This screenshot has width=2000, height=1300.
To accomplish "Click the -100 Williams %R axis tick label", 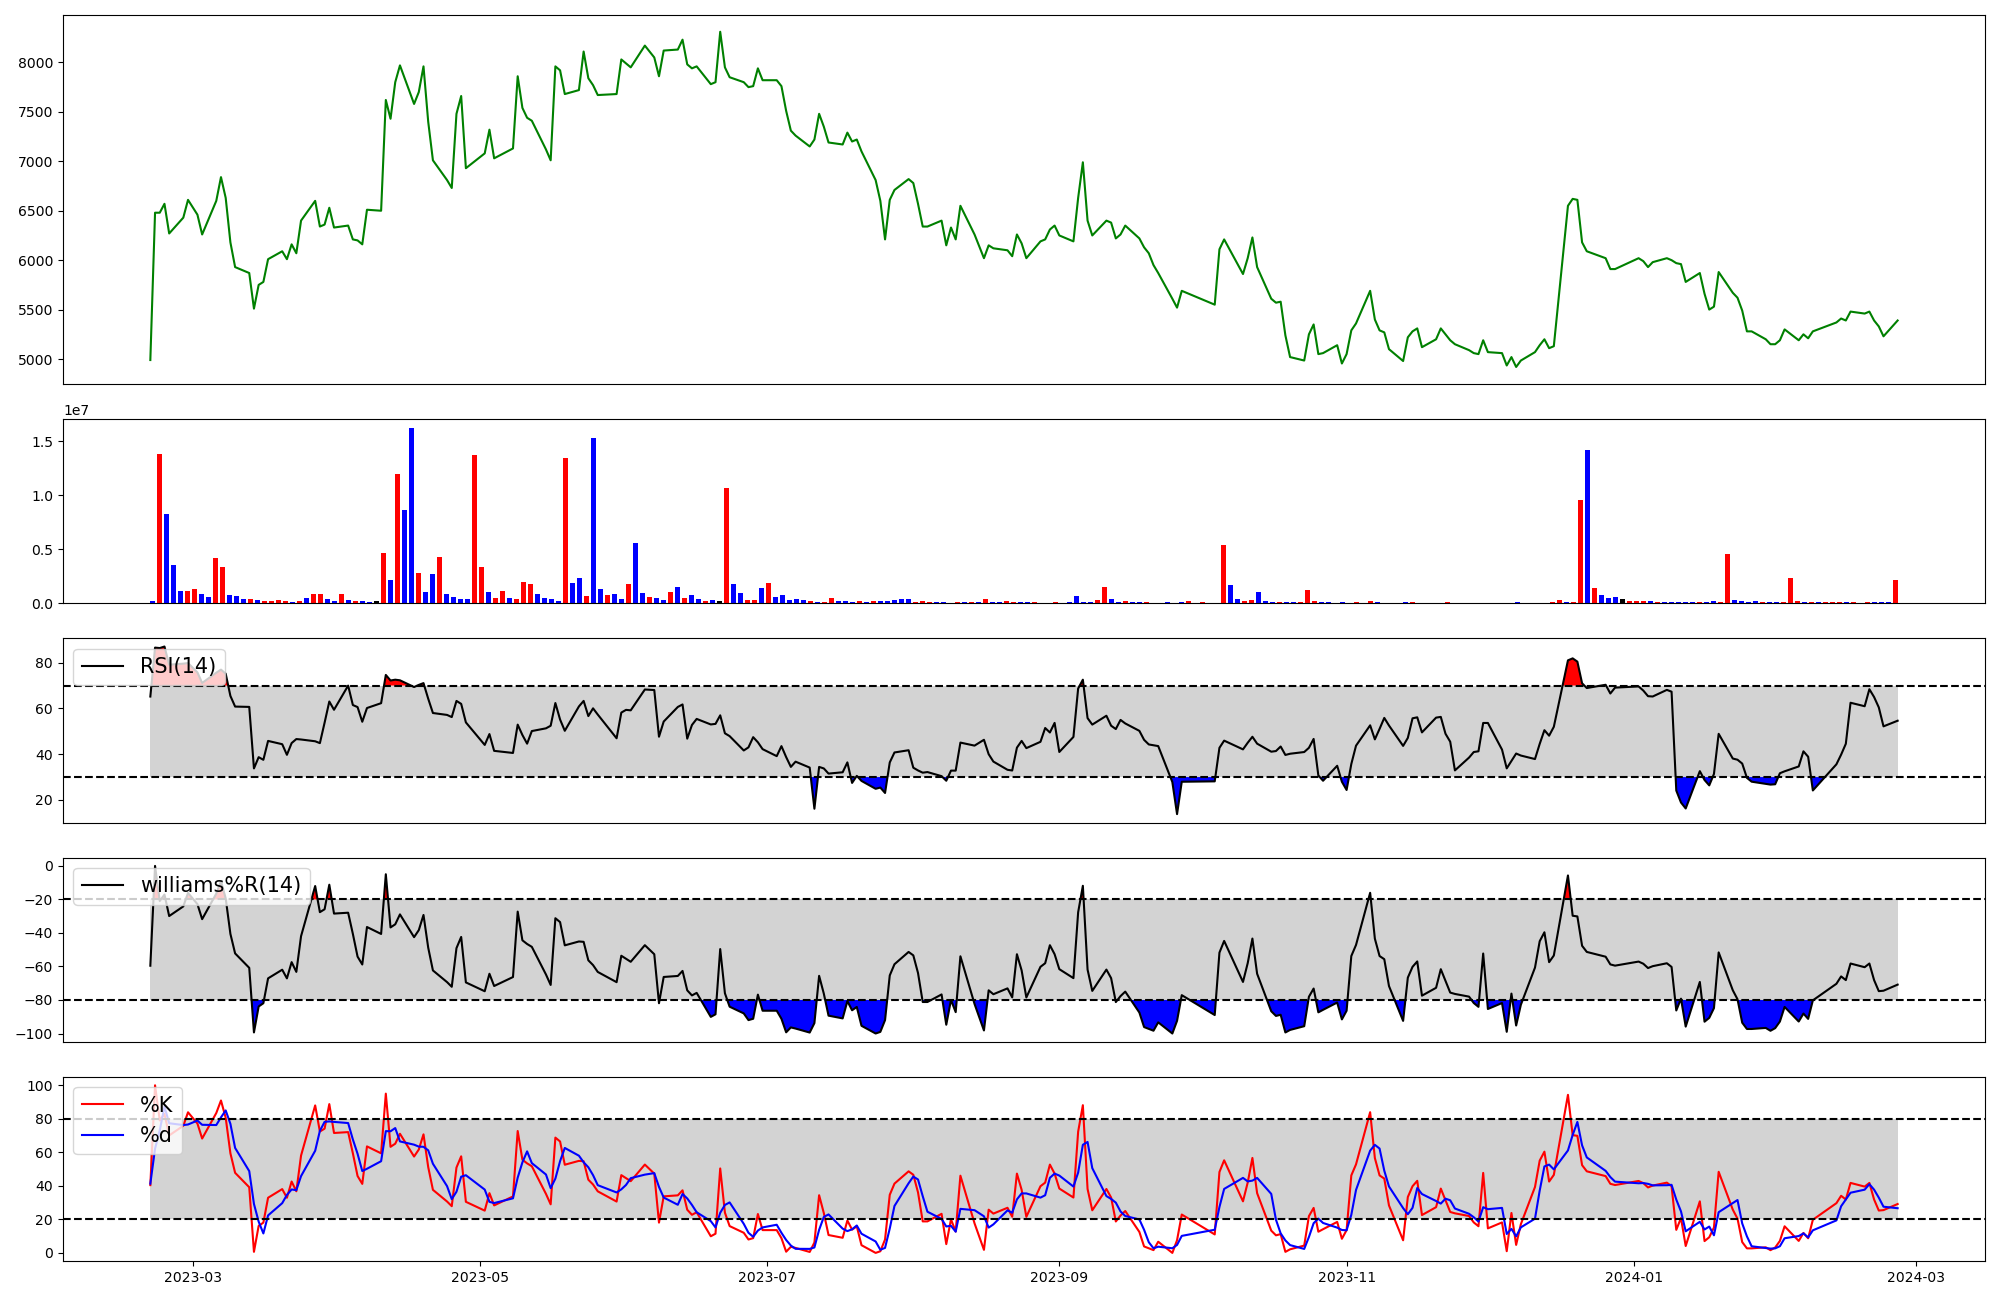I will click(33, 1034).
